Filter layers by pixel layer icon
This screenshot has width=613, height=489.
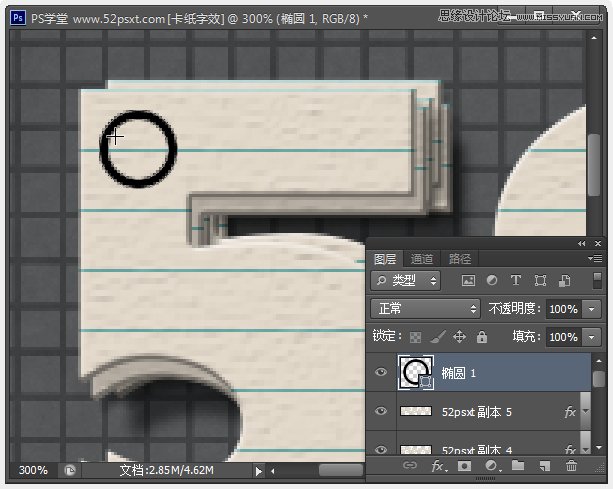468,280
